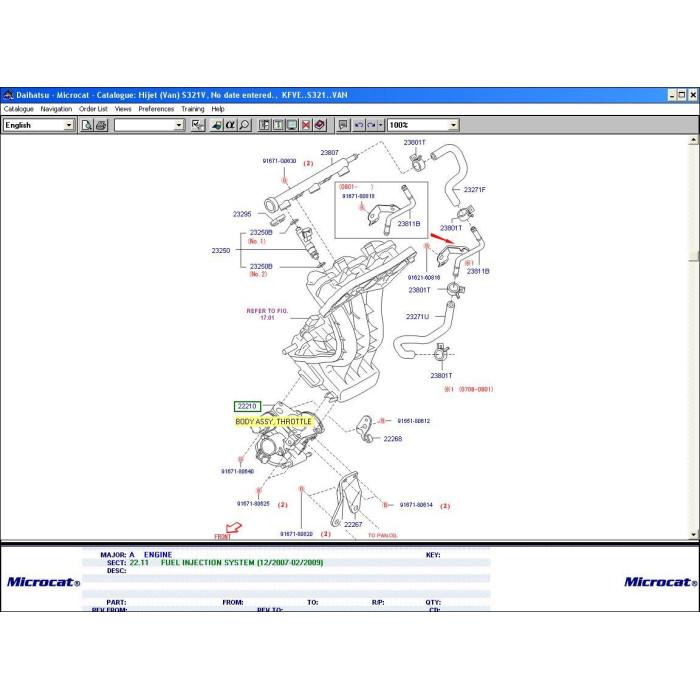
Task: Select bolt number 91671-80614 label
Action: coord(416,505)
